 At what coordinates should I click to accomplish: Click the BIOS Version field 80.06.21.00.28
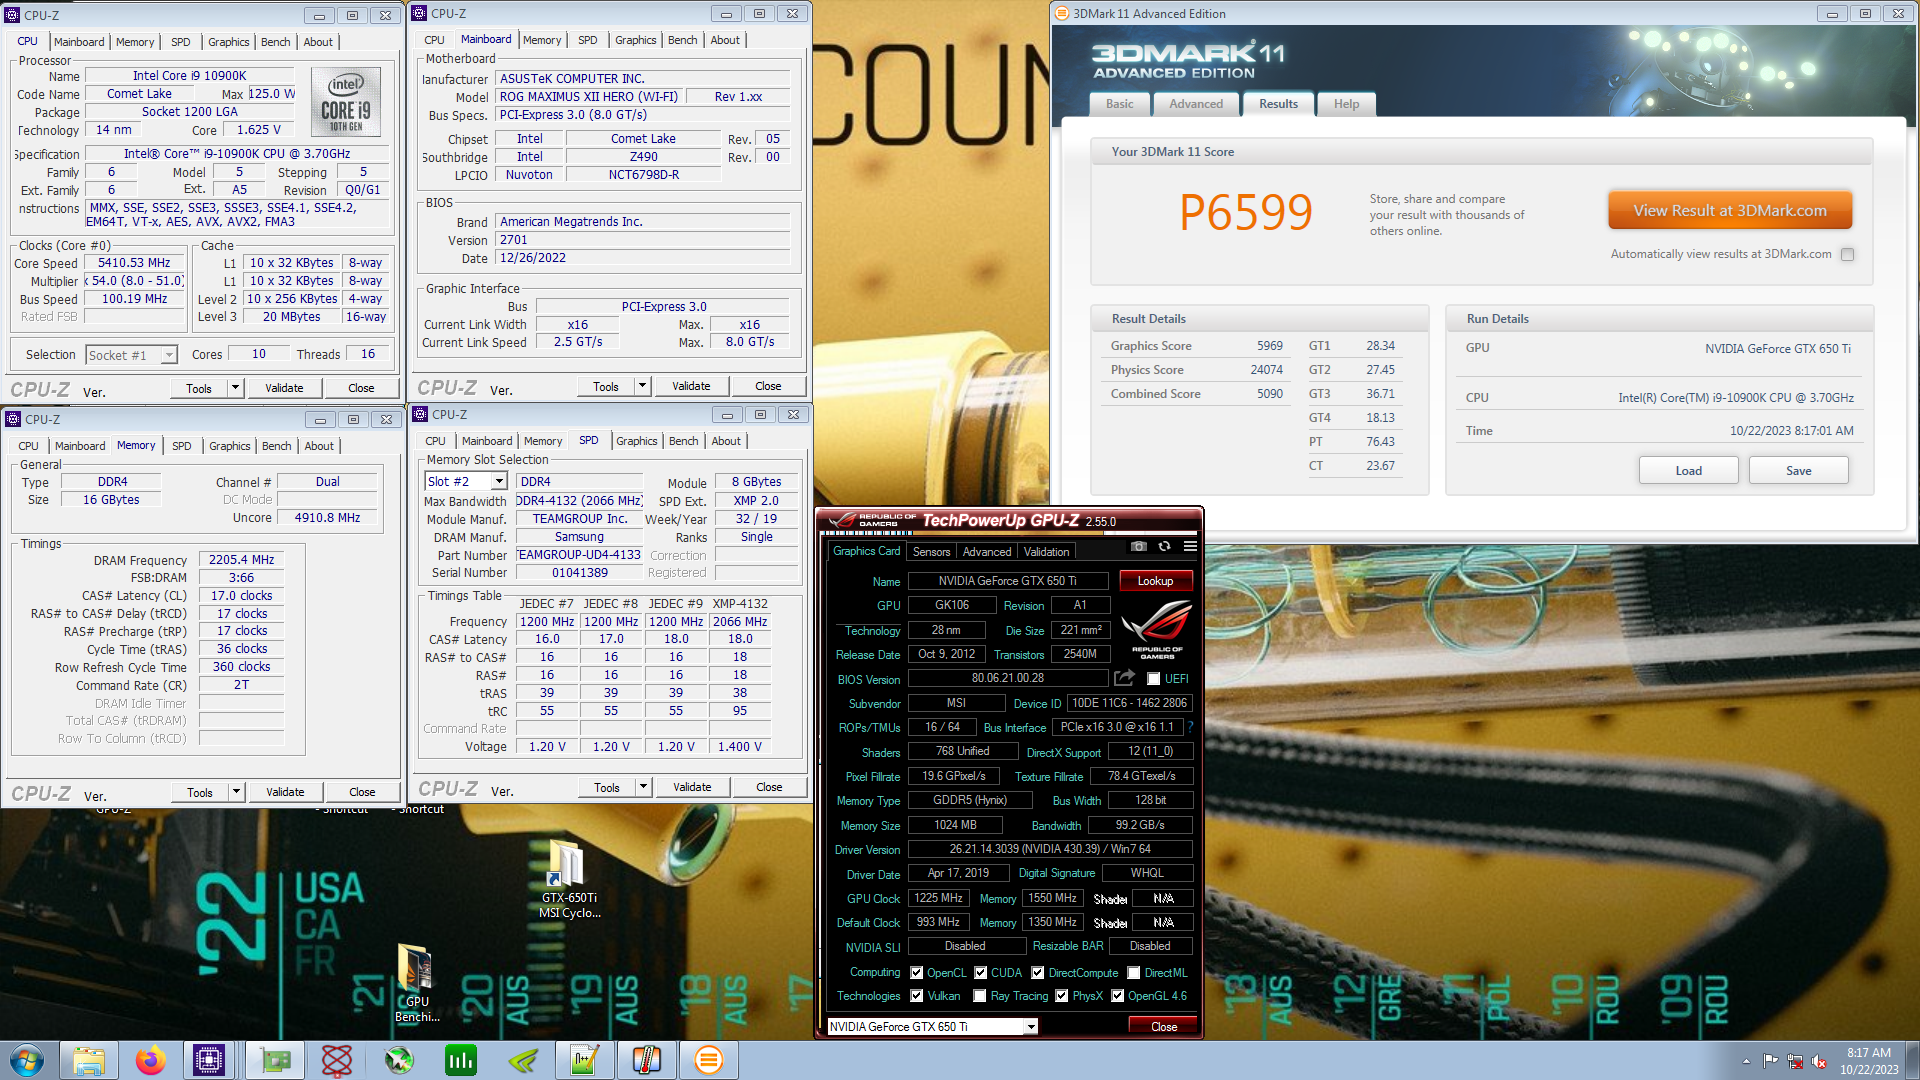click(1007, 678)
